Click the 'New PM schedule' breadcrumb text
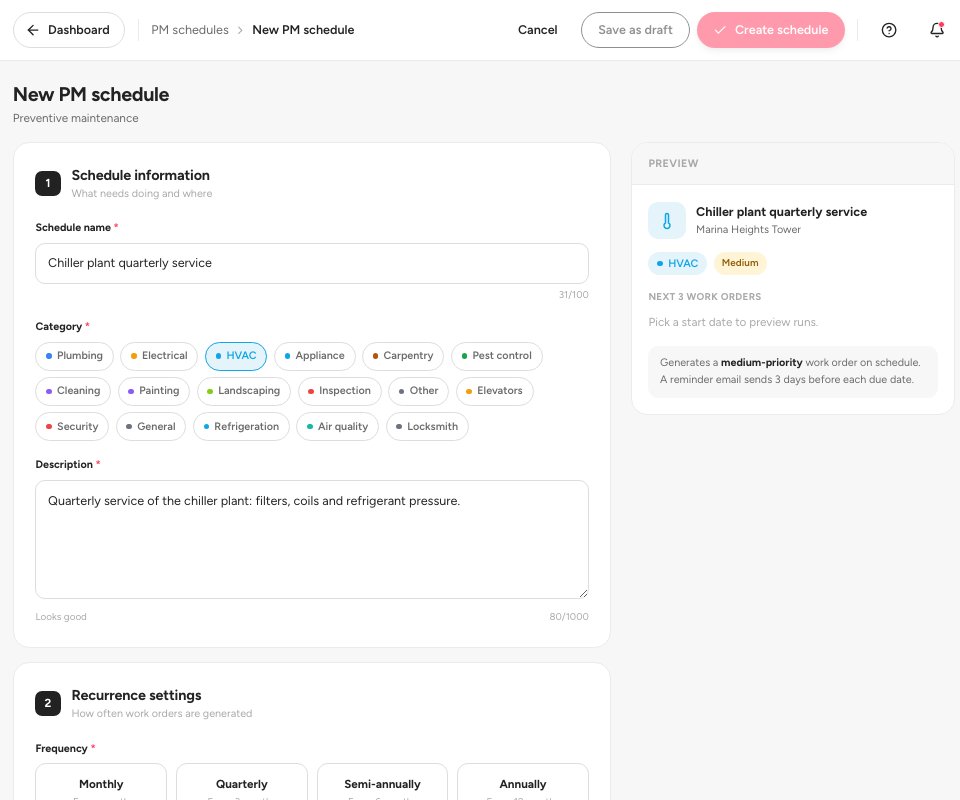 pos(303,30)
